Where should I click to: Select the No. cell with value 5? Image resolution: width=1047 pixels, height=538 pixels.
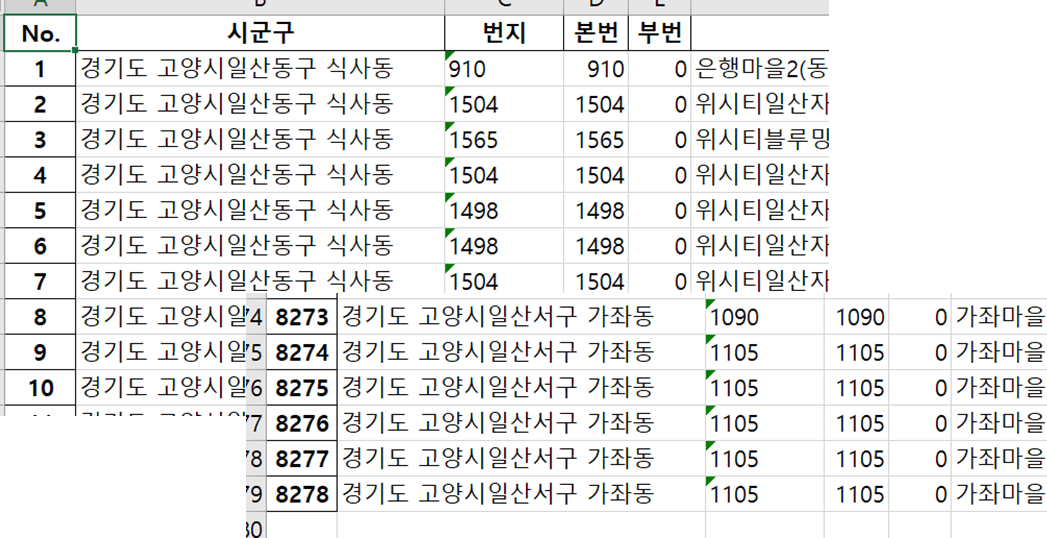pyautogui.click(x=40, y=210)
